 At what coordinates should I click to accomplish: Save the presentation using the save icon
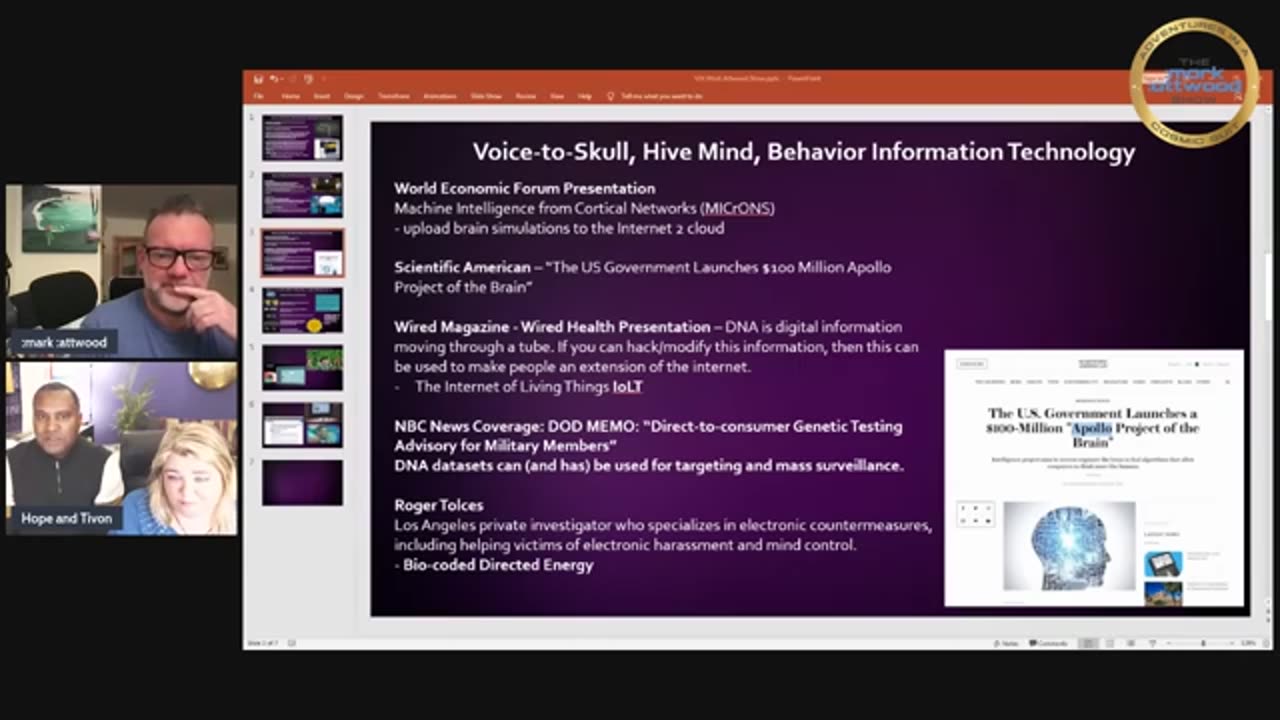(258, 79)
